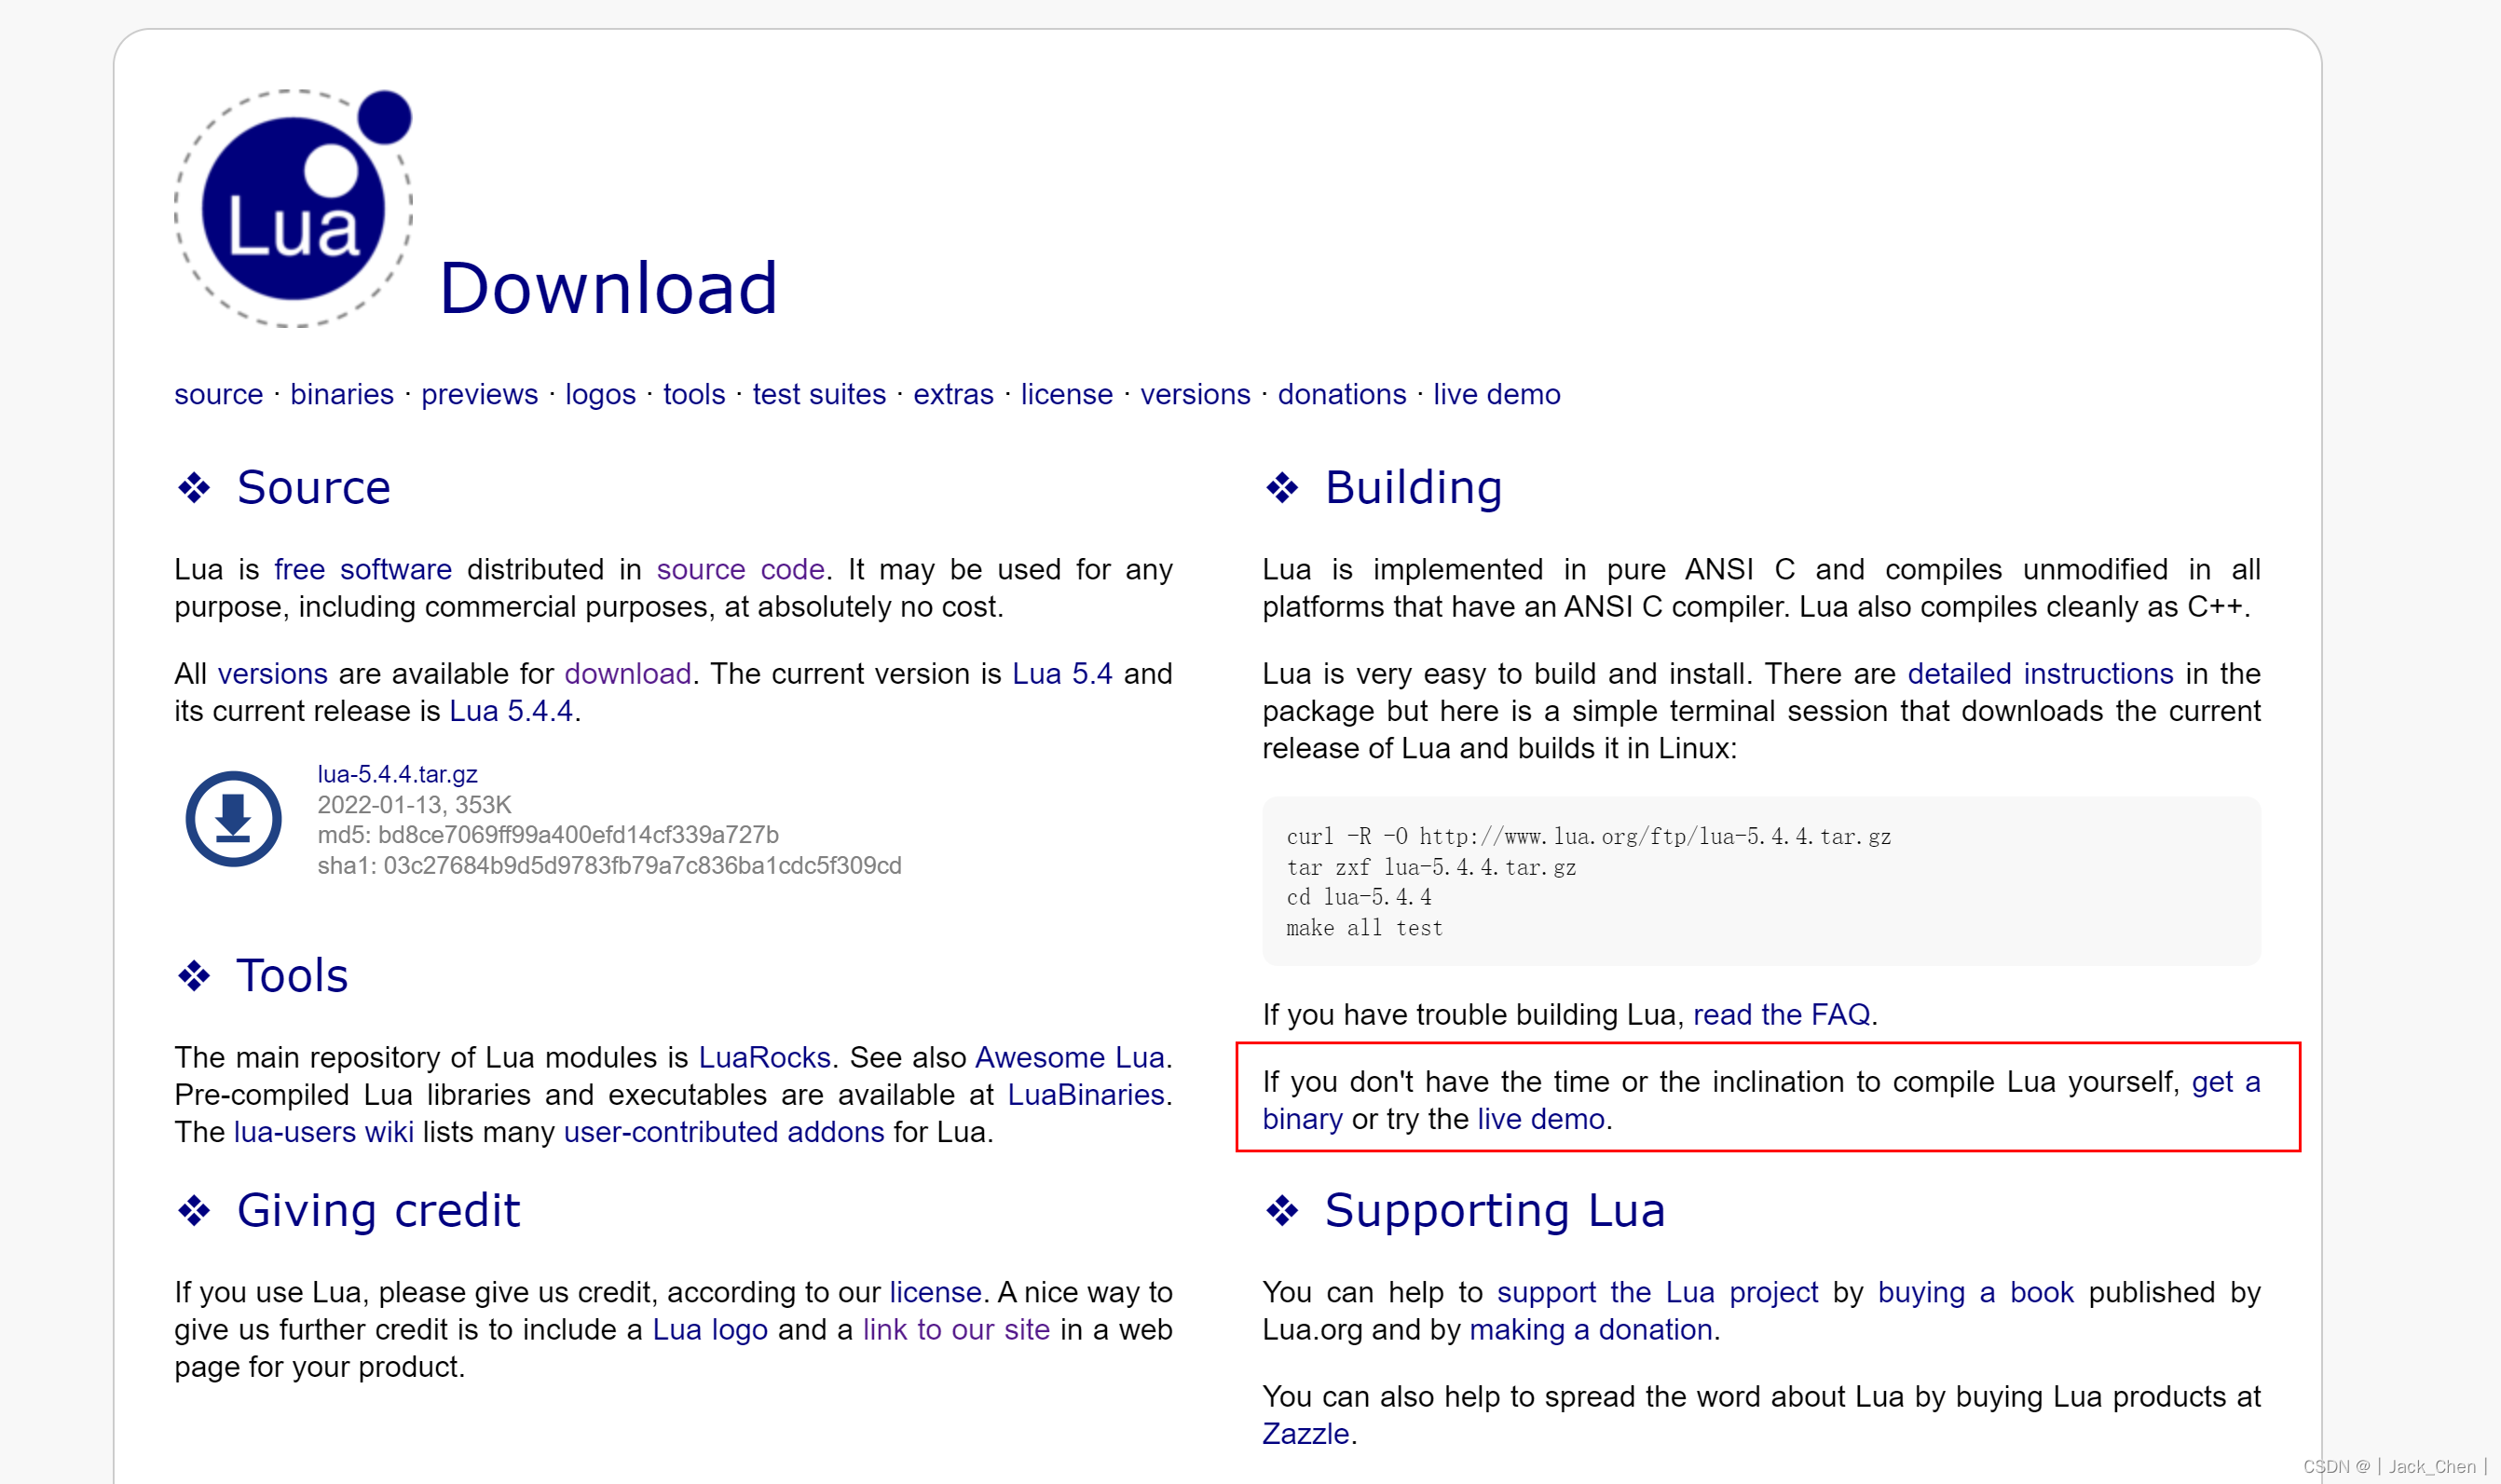Screen dimensions: 2501x1484
Task: Click the sha1 checksum text
Action: [x=609, y=865]
